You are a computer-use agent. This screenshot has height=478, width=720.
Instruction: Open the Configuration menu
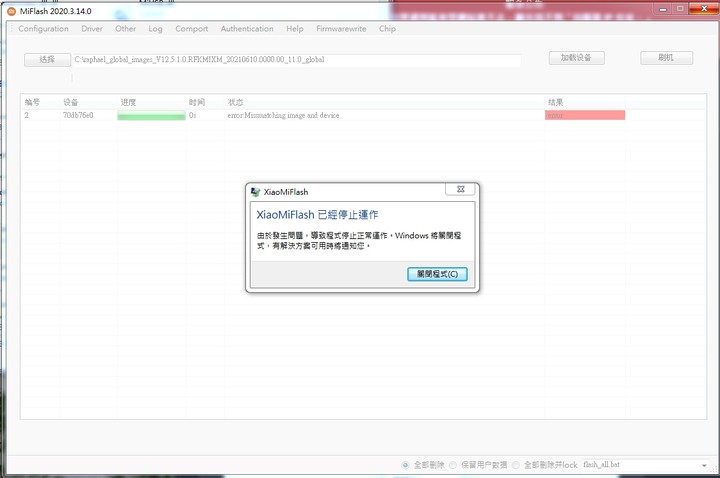[43, 28]
